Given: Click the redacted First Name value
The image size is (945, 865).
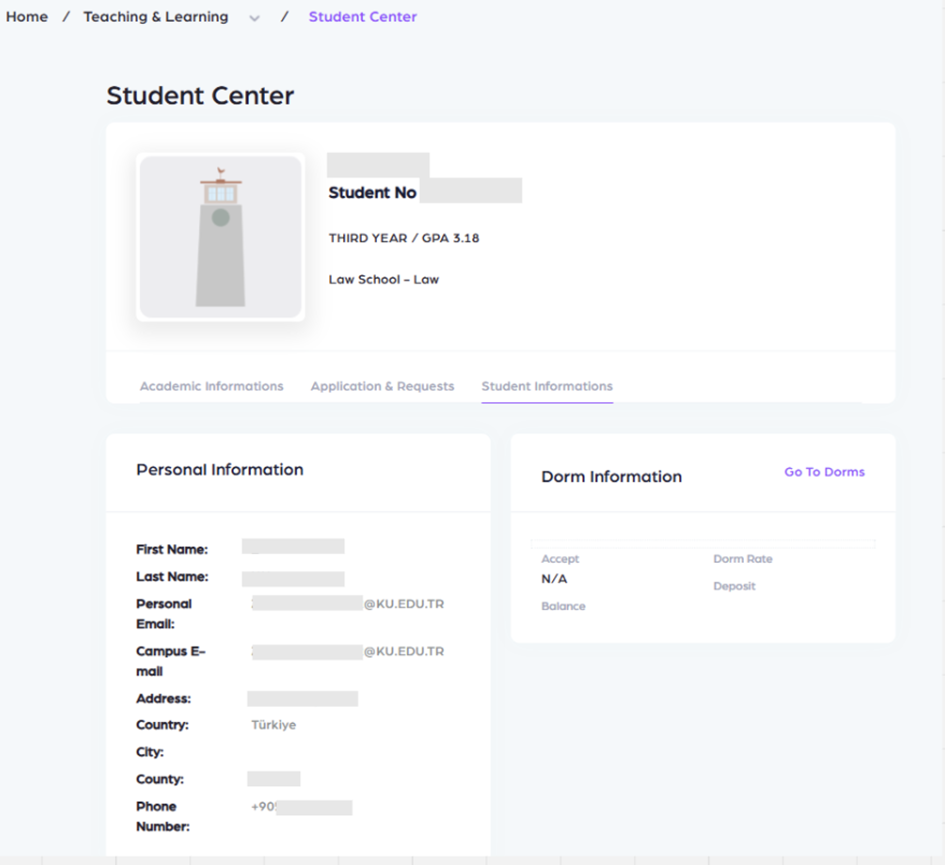Looking at the screenshot, I should click(293, 547).
